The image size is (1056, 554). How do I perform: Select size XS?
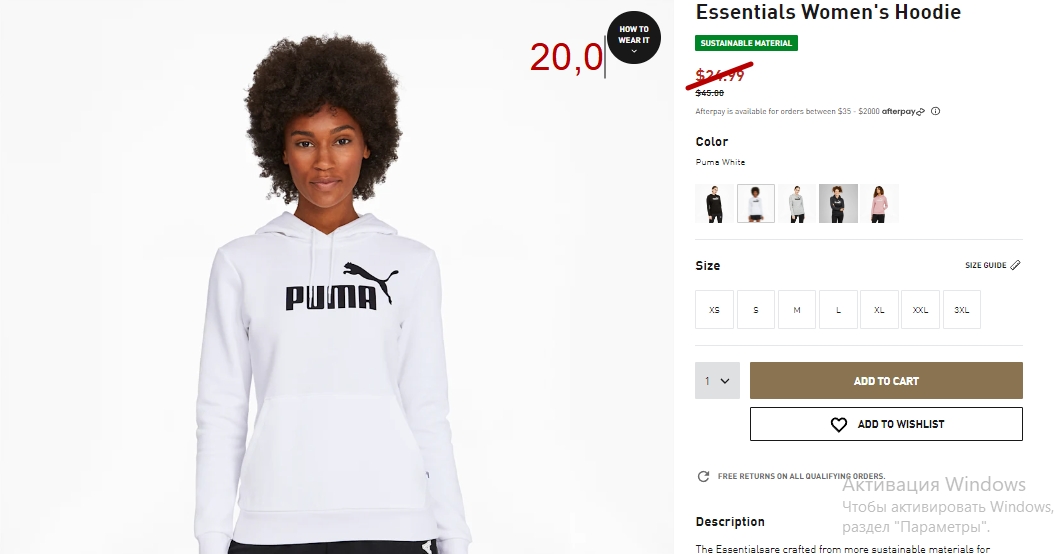[715, 310]
